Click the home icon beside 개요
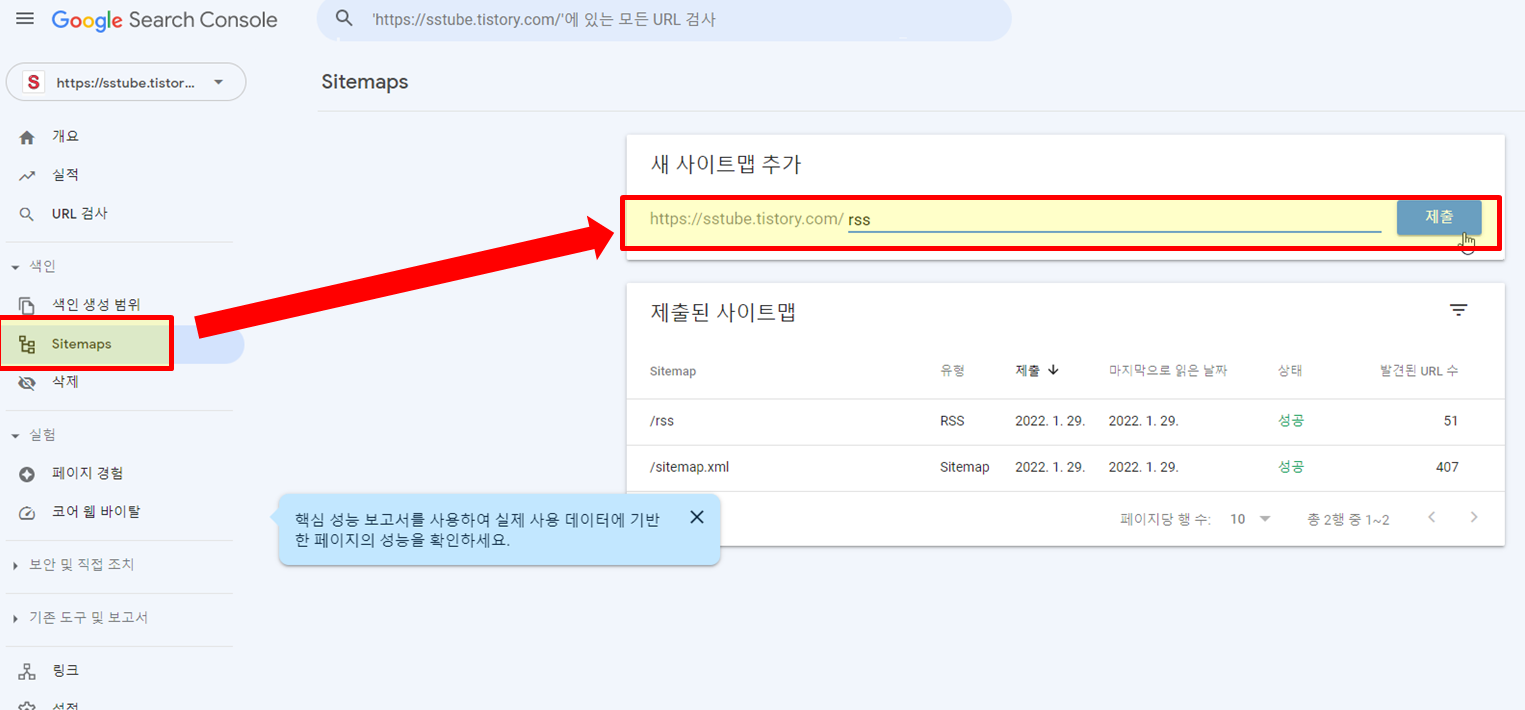 (x=27, y=137)
